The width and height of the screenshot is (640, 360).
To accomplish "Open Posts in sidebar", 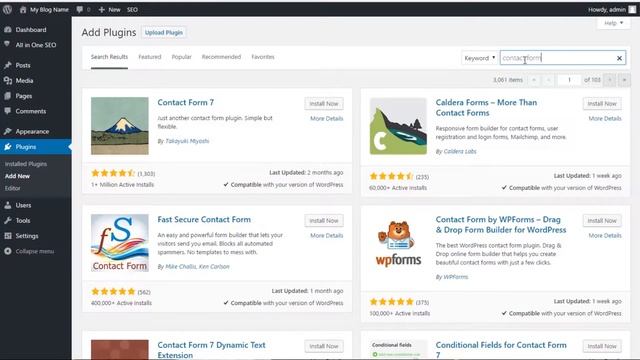I will click(23, 65).
